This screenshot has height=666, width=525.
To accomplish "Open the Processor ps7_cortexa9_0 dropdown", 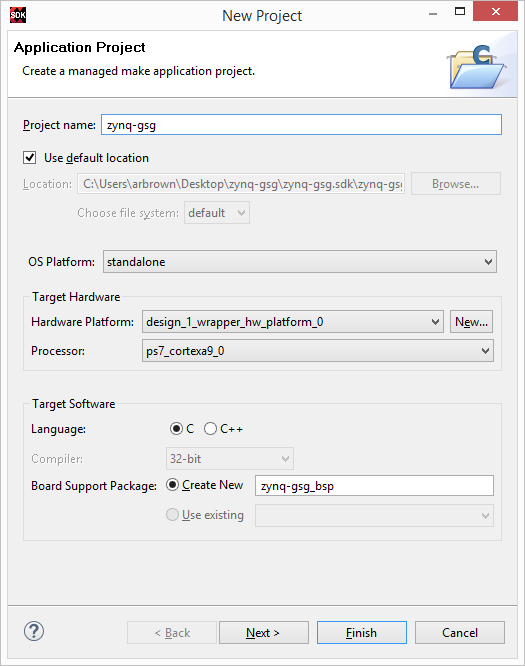I will pyautogui.click(x=318, y=351).
